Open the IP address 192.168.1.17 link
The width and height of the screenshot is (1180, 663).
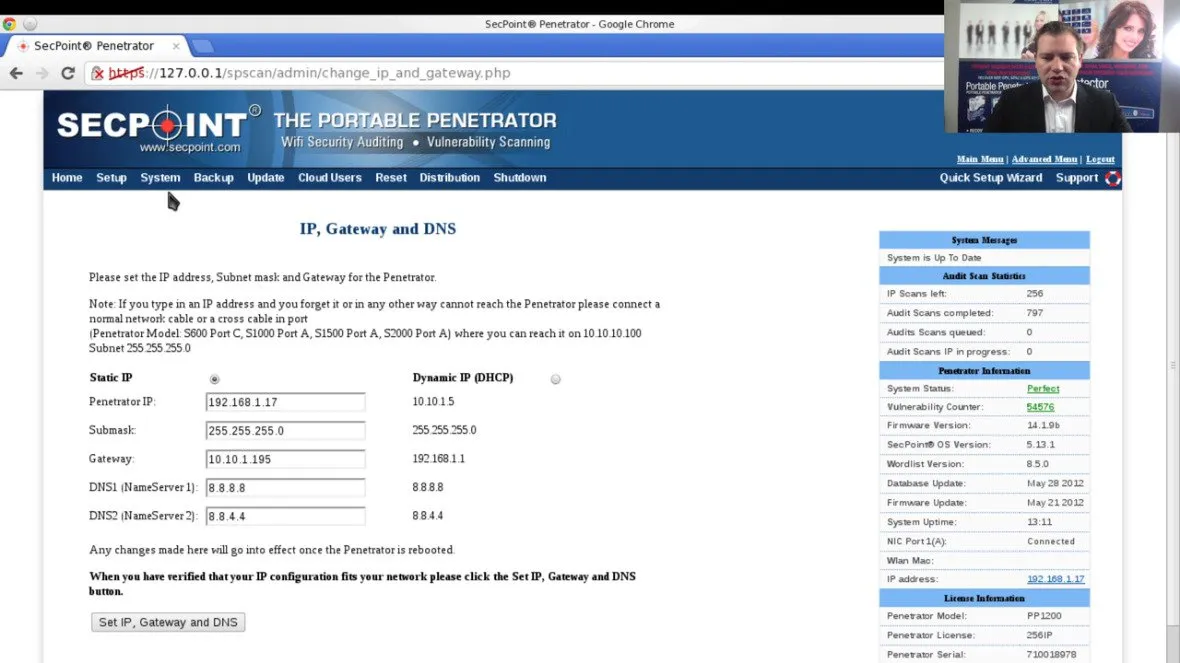(1055, 579)
